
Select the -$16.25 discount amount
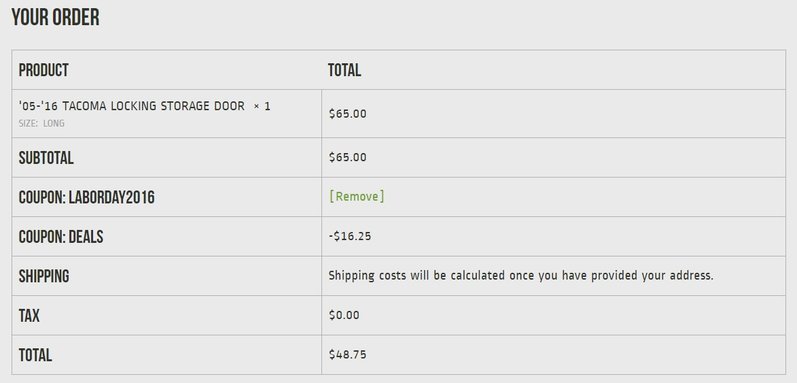tap(350, 236)
